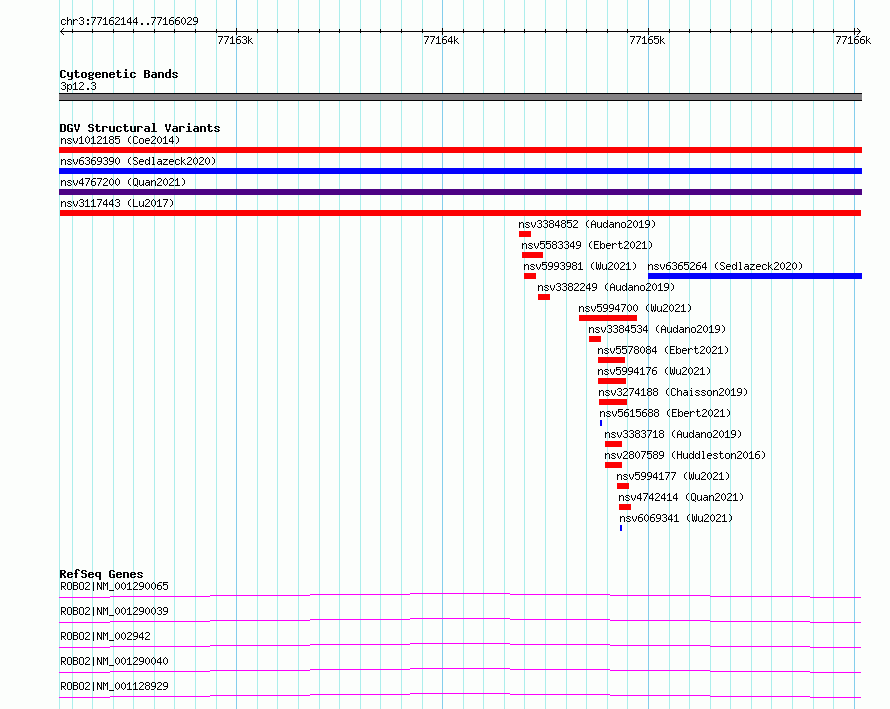Click the 77164k ruler position label
Image resolution: width=890 pixels, height=709 pixels.
(441, 40)
